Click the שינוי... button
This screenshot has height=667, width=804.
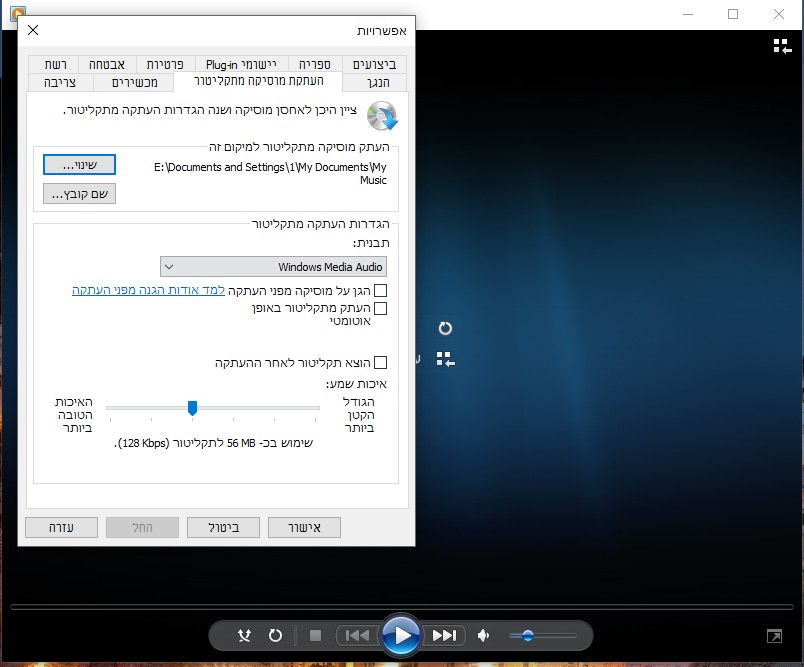coord(79,165)
